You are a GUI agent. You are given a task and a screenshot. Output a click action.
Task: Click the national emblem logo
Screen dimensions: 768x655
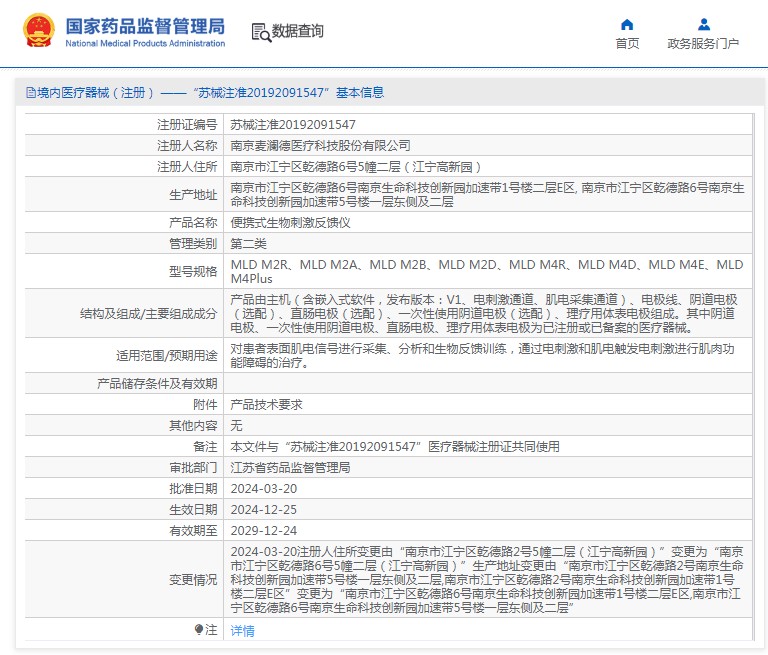coord(39,30)
